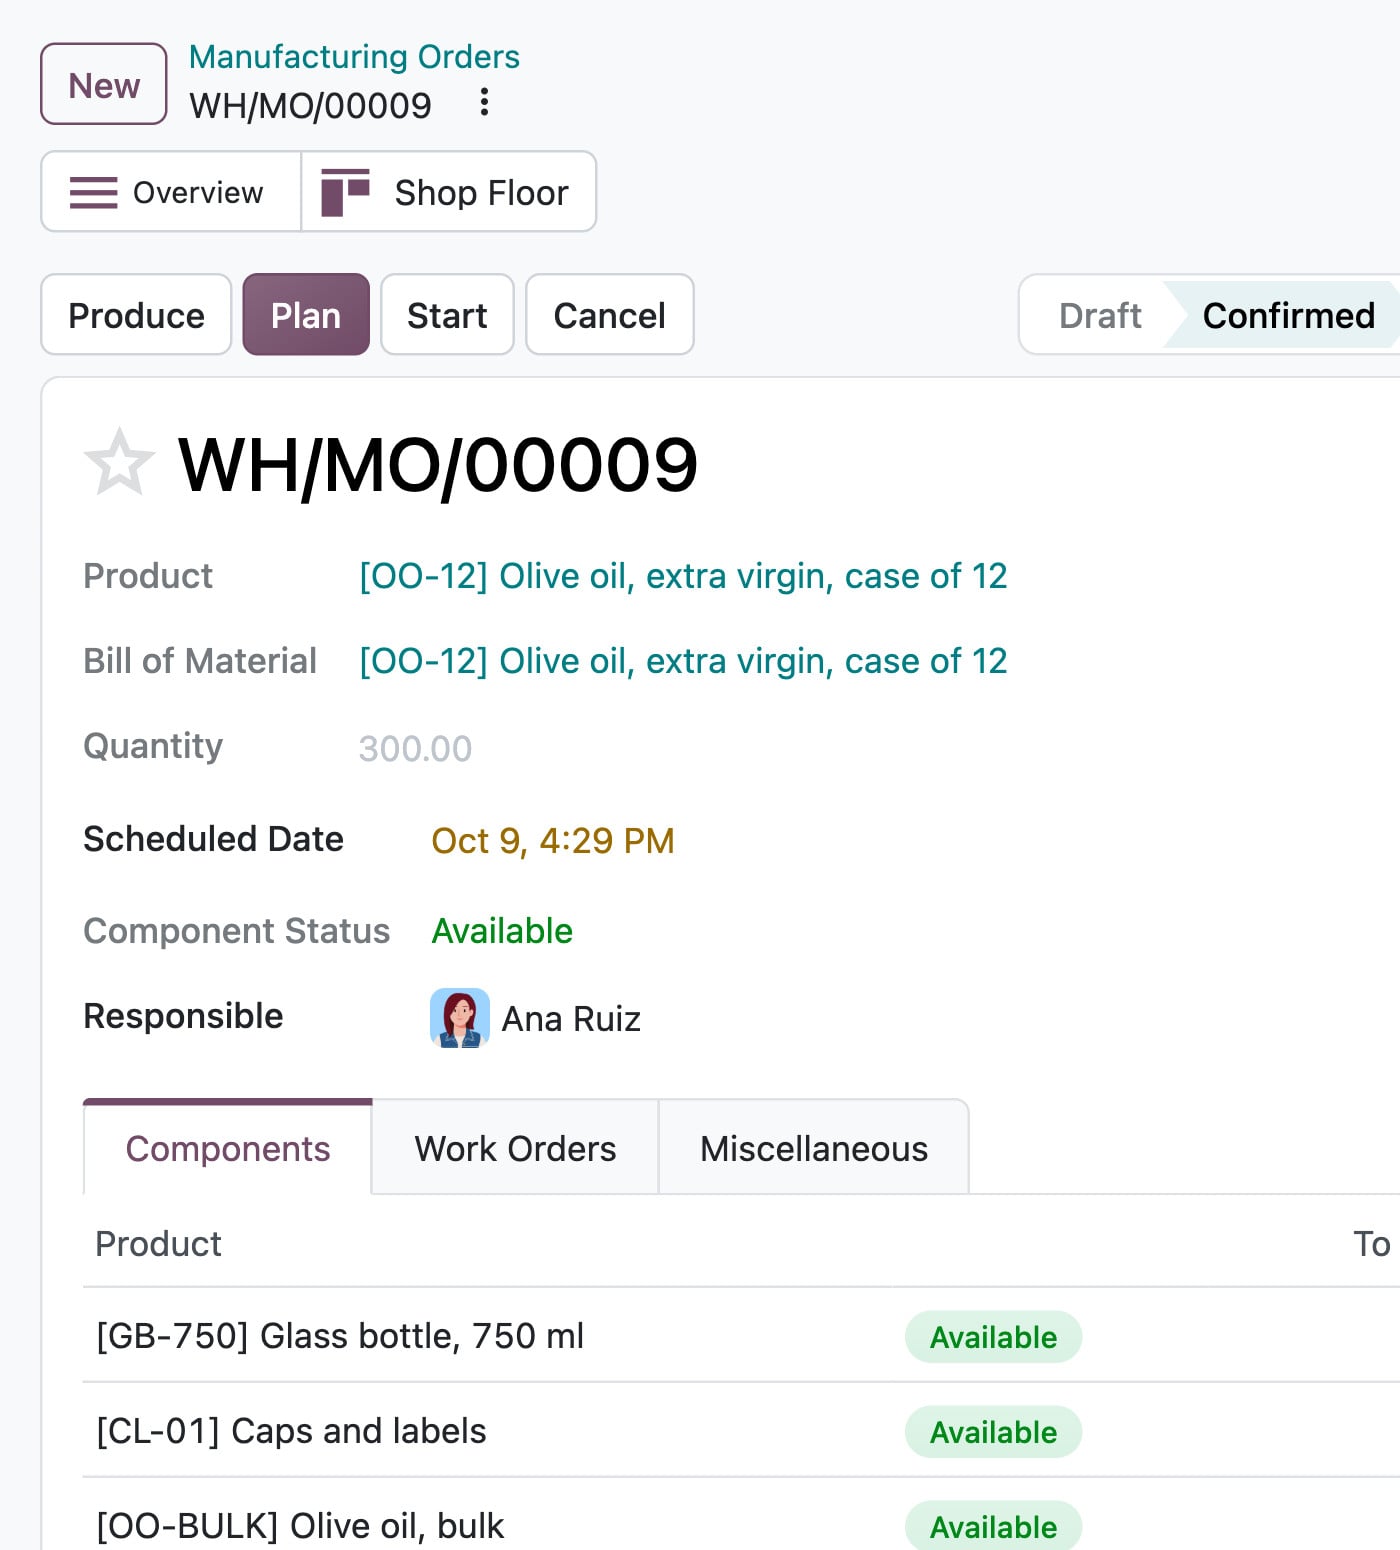1400x1550 pixels.
Task: Open the Bill of Material link
Action: (683, 661)
